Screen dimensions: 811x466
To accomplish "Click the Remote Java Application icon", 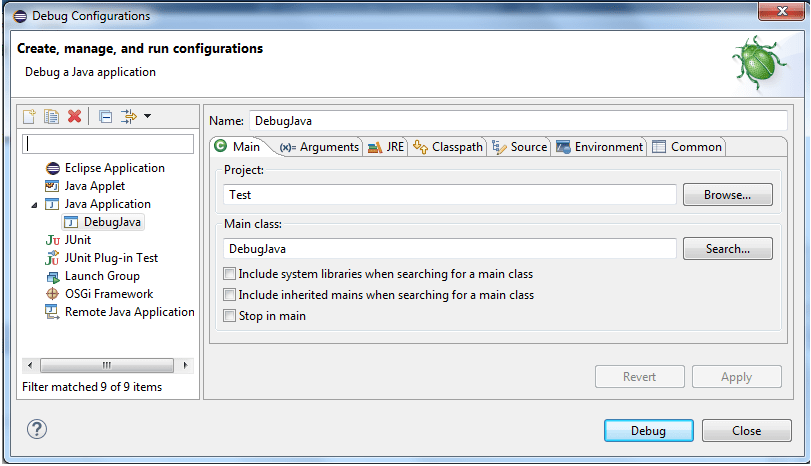I will pyautogui.click(x=52, y=312).
